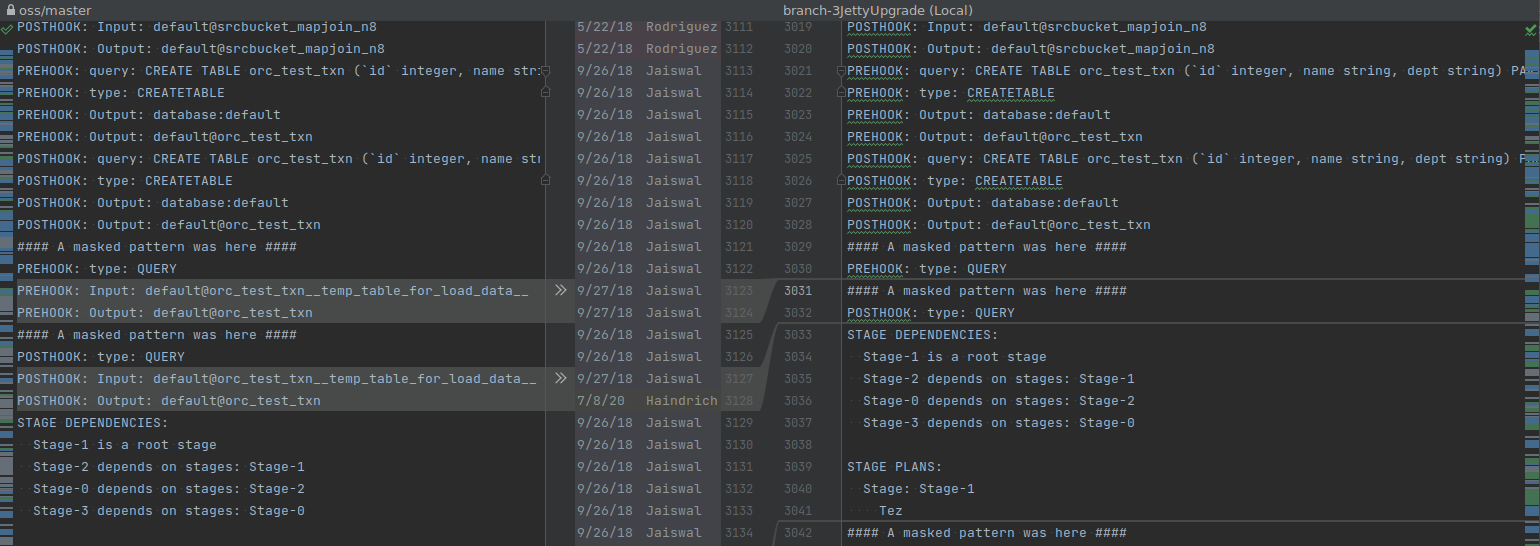Click 'Stage-2 depends on stages: Stage-1' in left pane
This screenshot has width=1540, height=546.
169,467
